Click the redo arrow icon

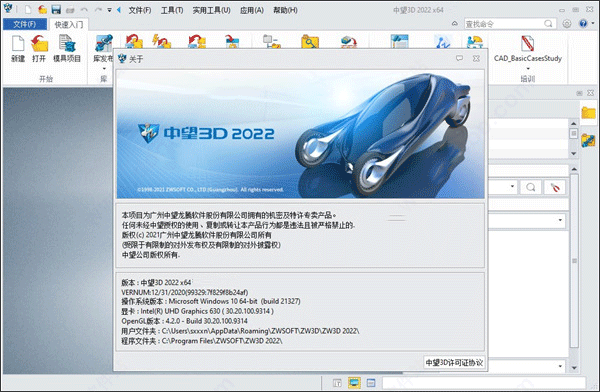[x=98, y=10]
